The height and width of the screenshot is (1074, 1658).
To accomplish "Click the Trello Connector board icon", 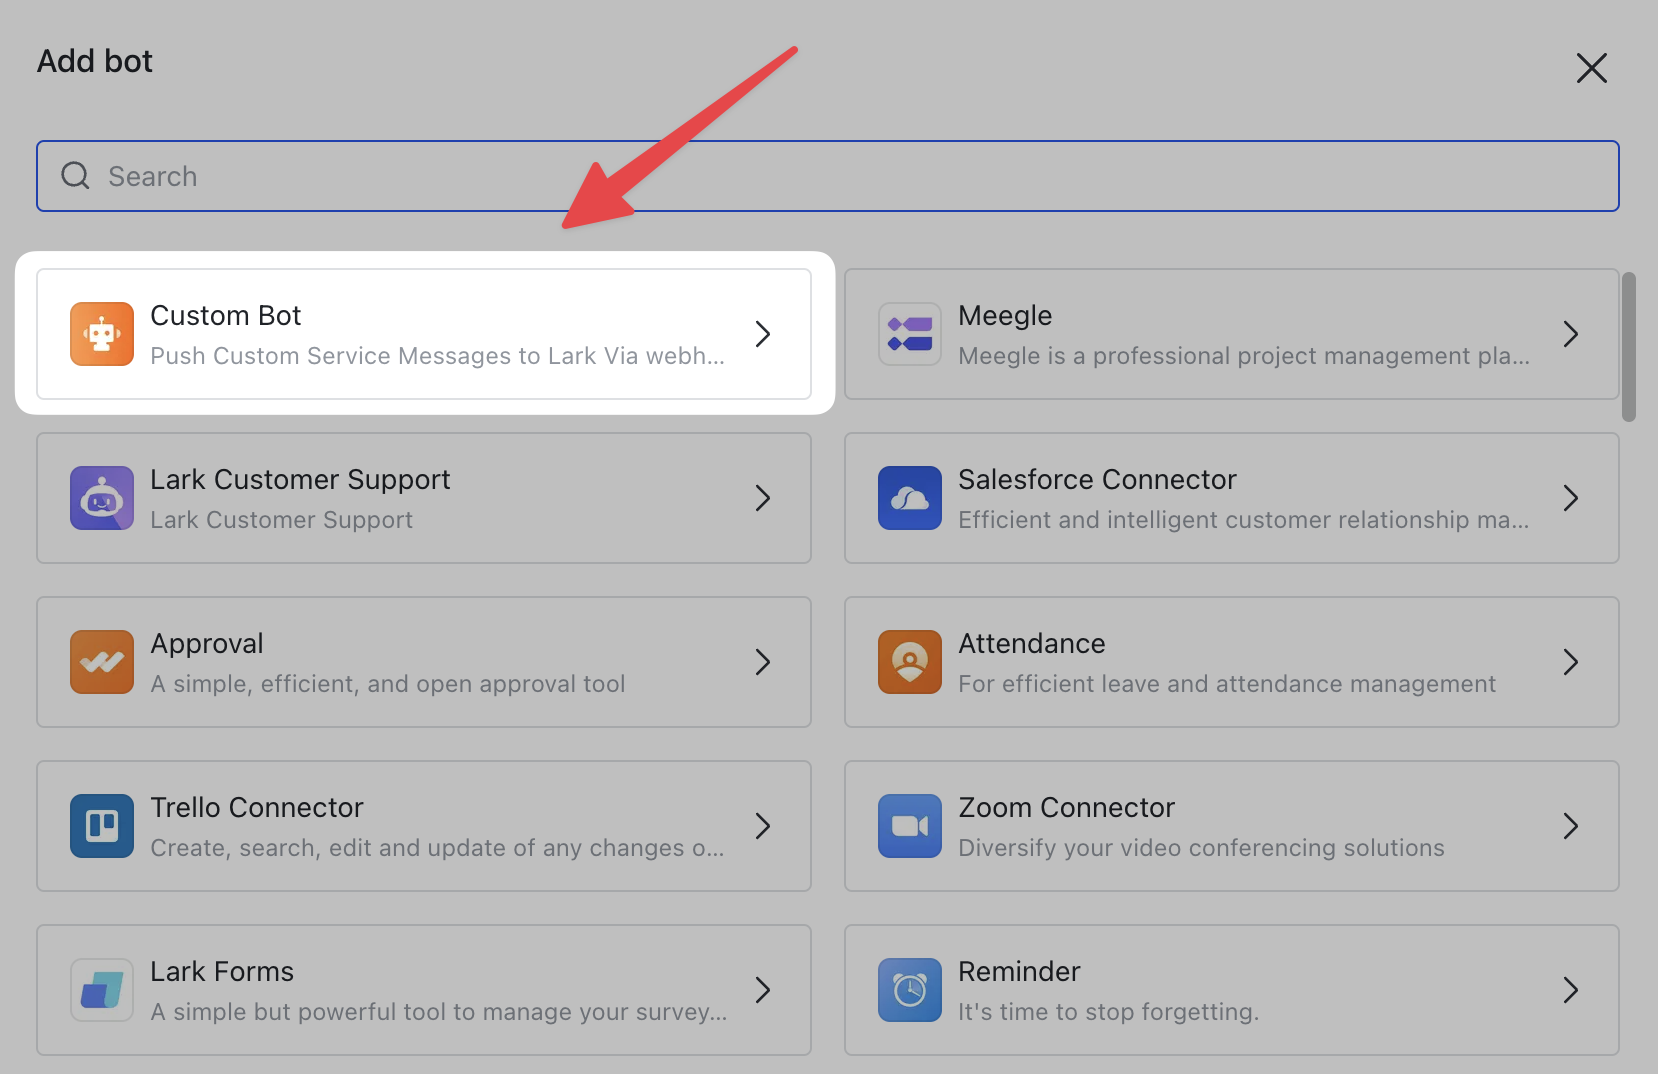I will pos(102,826).
